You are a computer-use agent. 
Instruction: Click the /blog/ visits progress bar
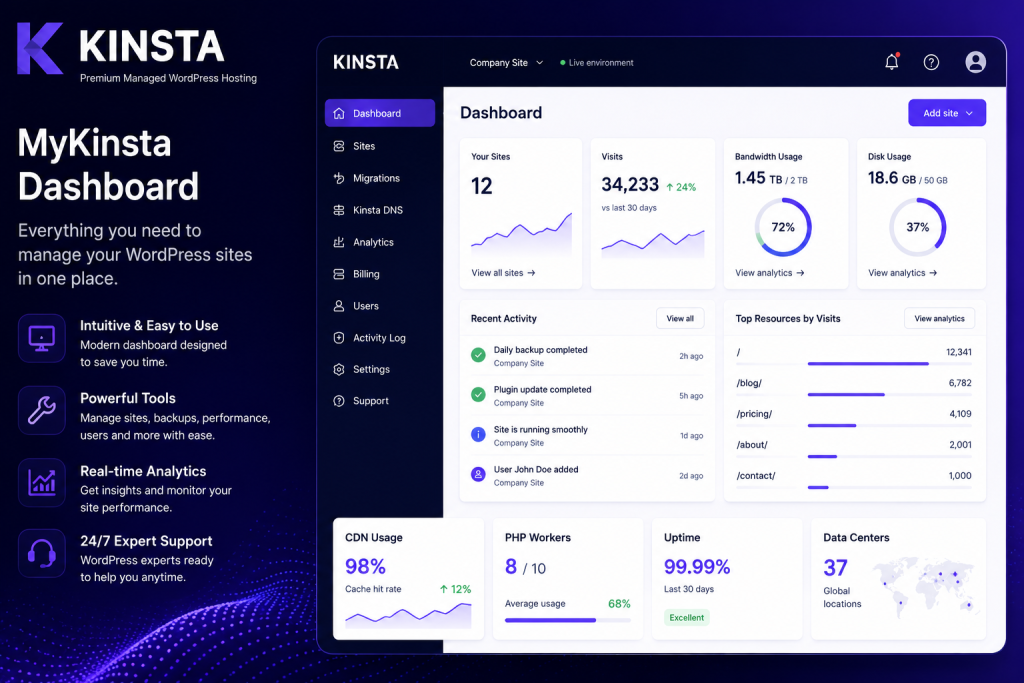click(x=889, y=394)
